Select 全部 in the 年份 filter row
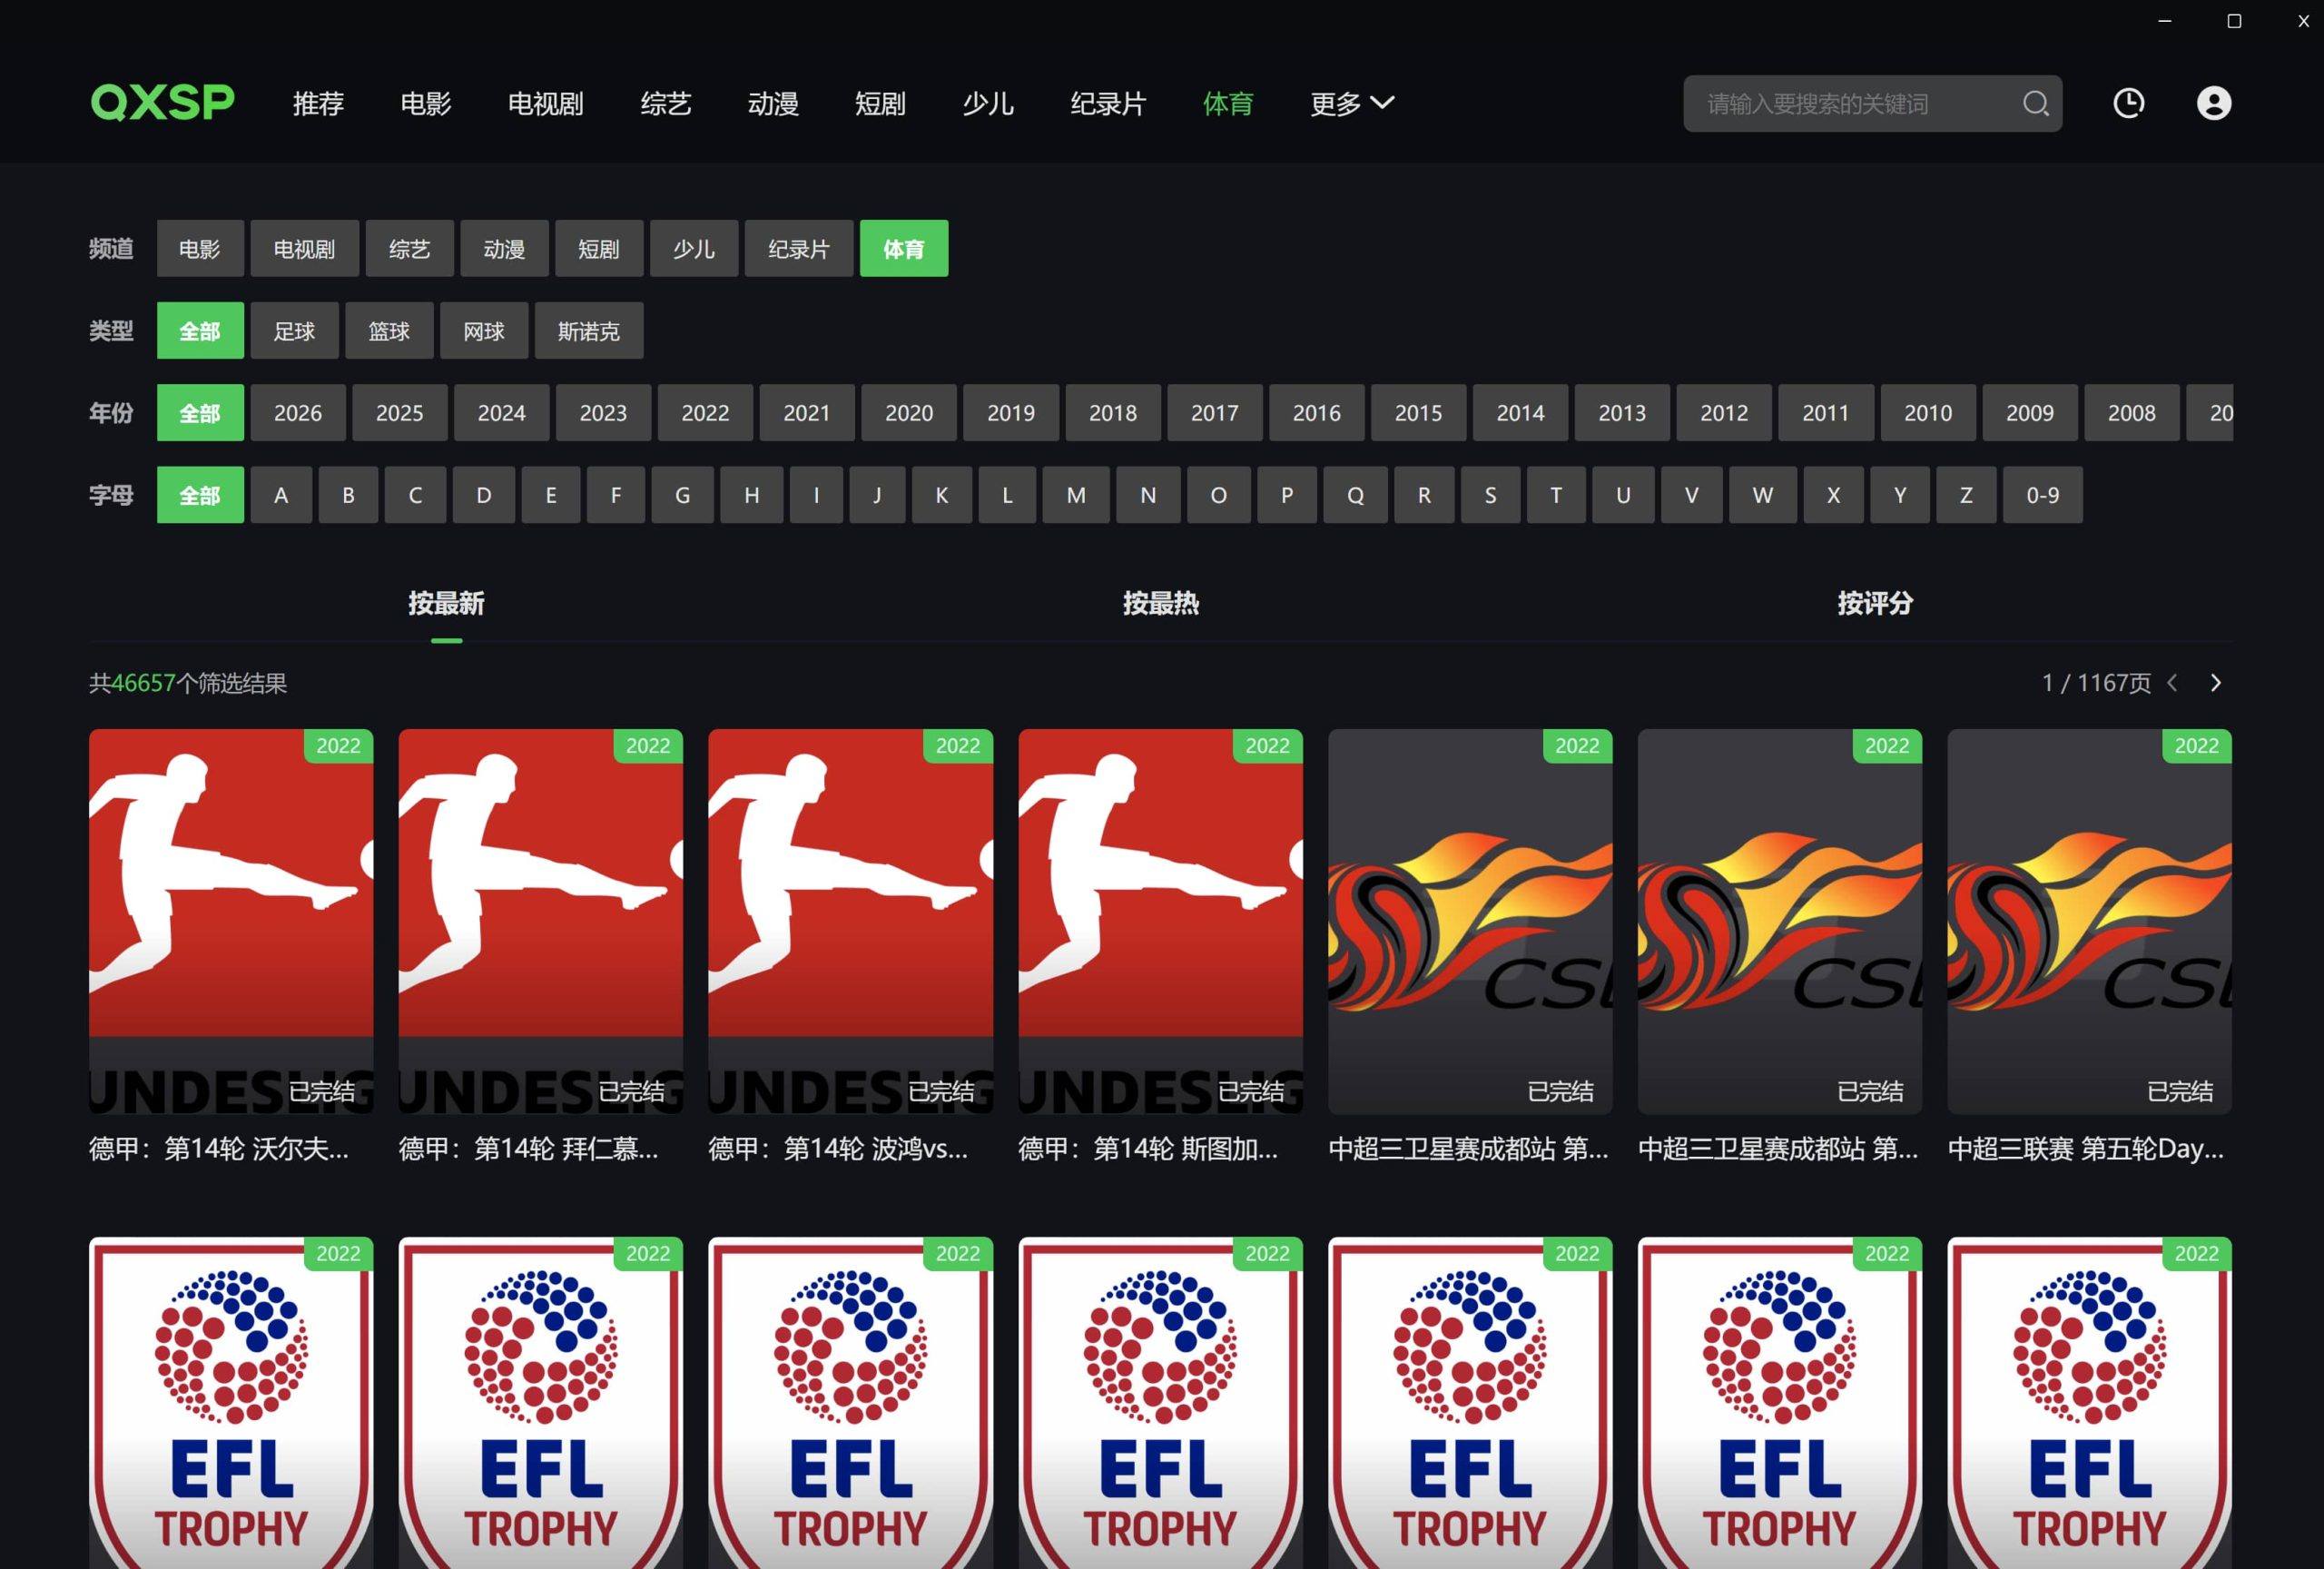Image resolution: width=2324 pixels, height=1569 pixels. [200, 412]
